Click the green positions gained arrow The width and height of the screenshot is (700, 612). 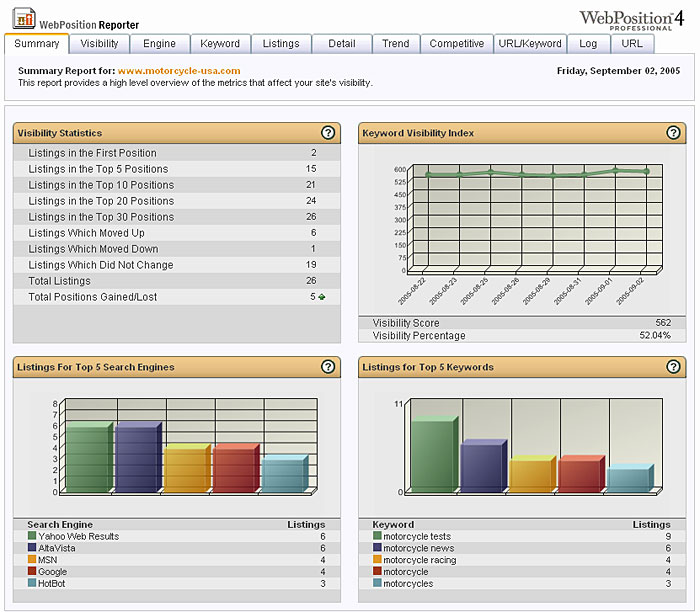coord(322,297)
